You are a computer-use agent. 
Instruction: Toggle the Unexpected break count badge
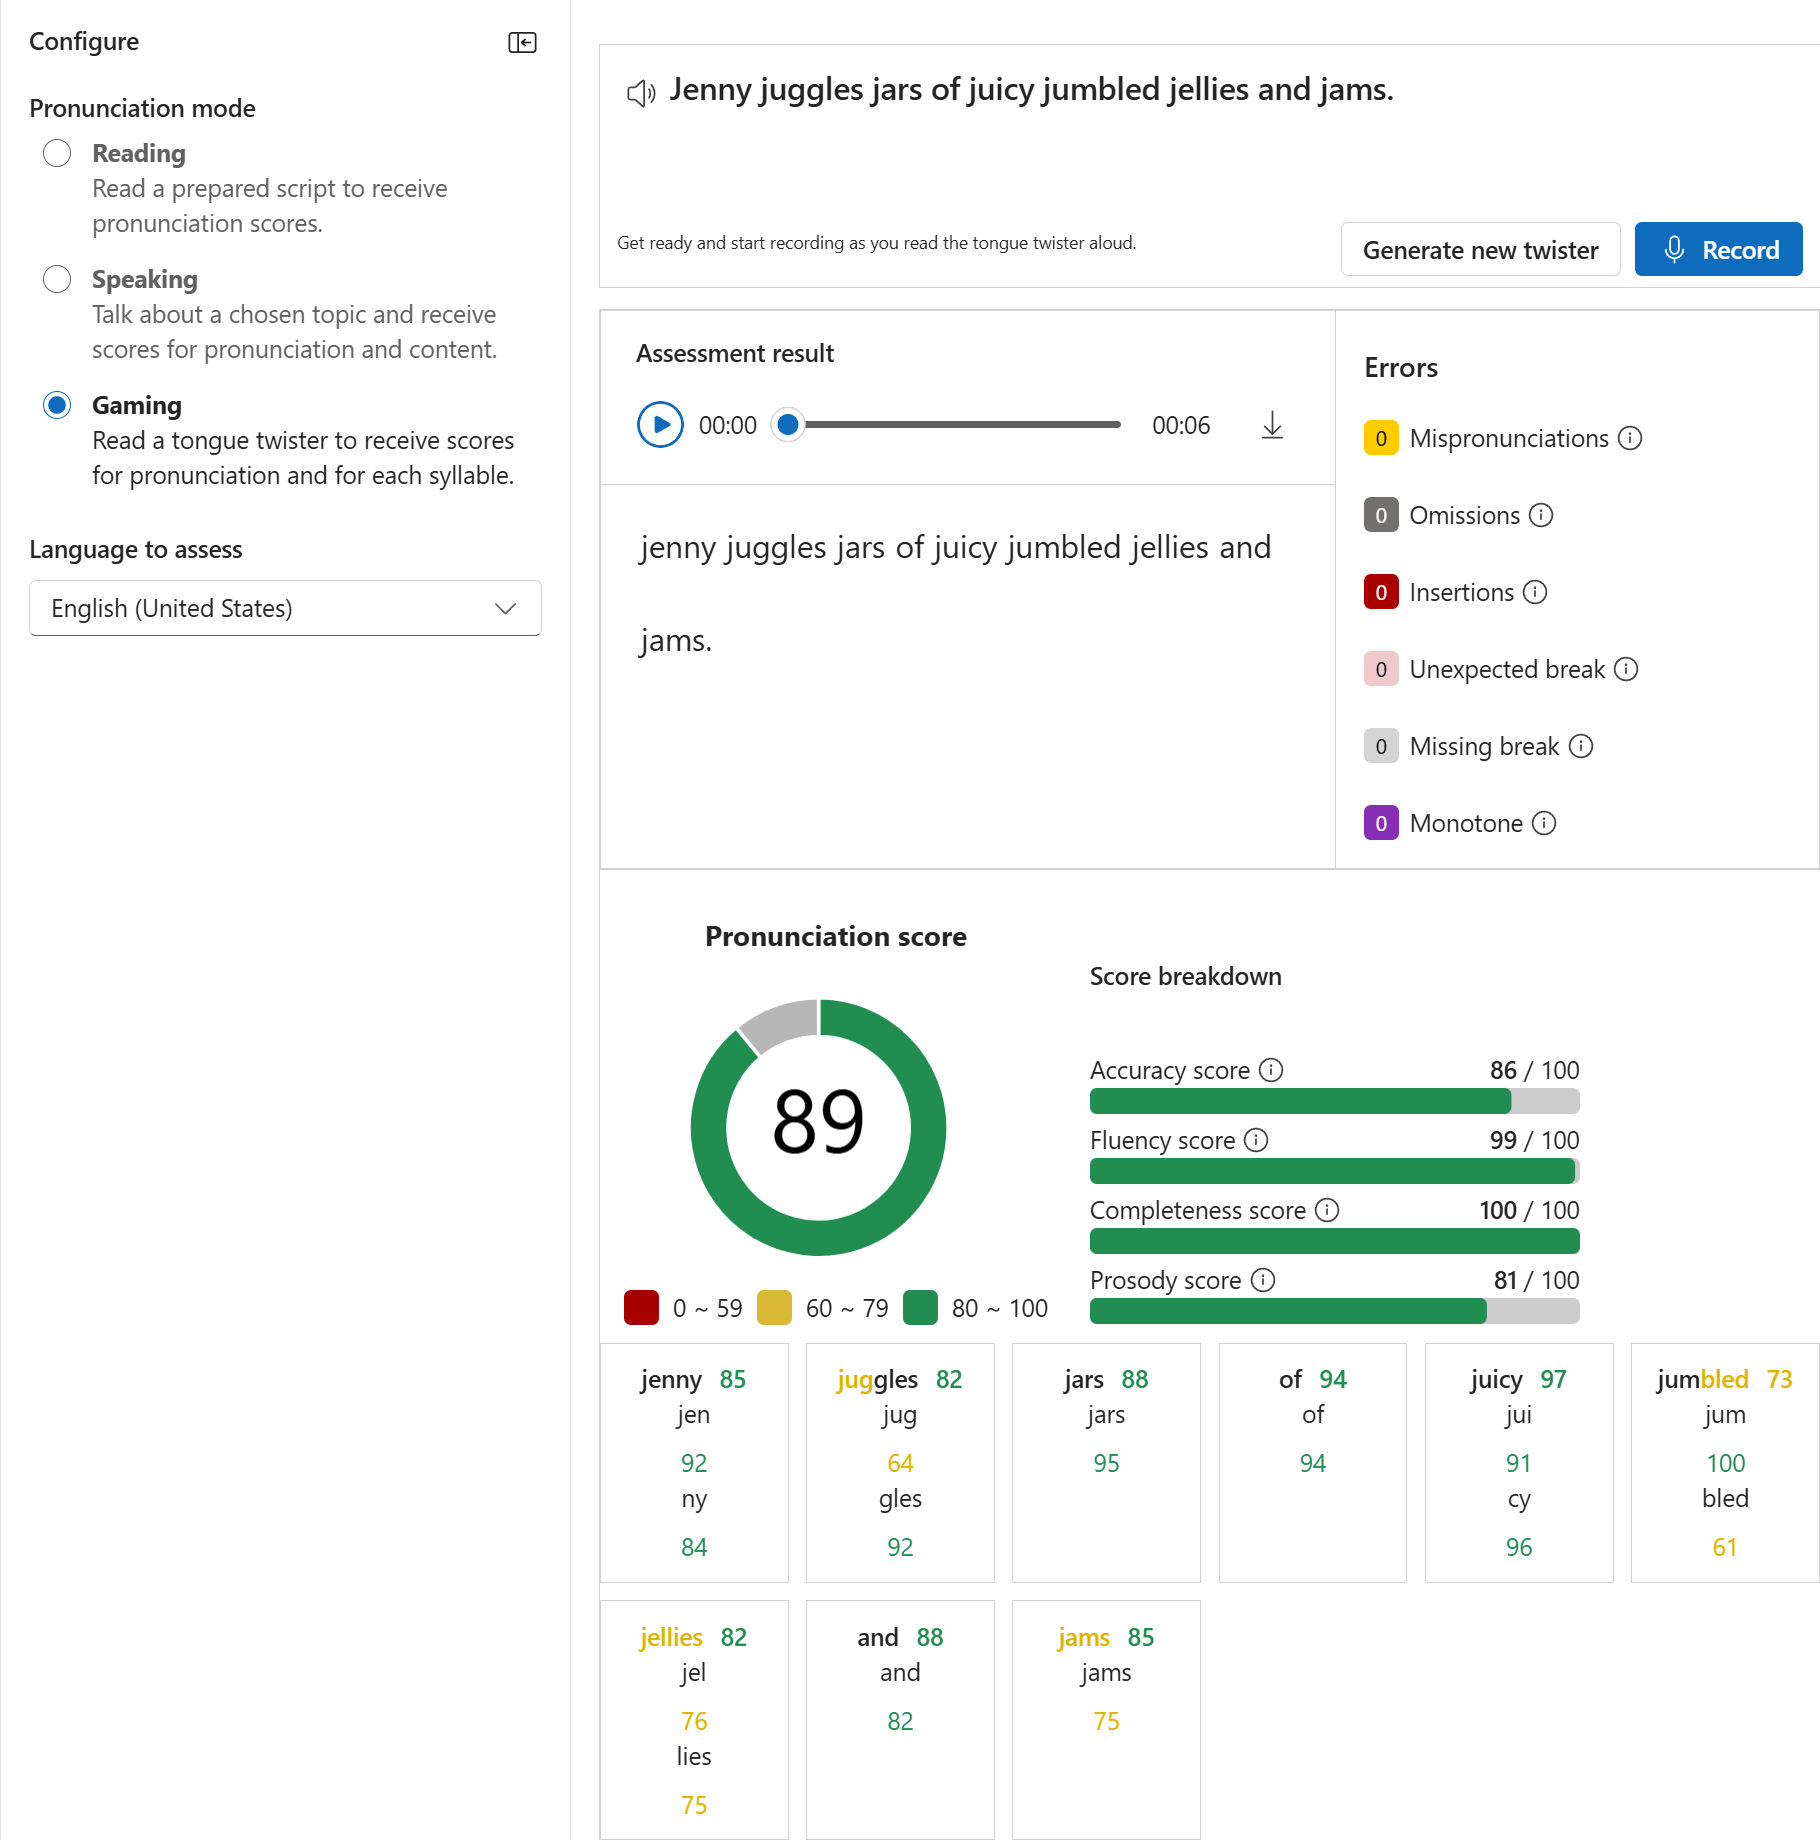[x=1381, y=669]
